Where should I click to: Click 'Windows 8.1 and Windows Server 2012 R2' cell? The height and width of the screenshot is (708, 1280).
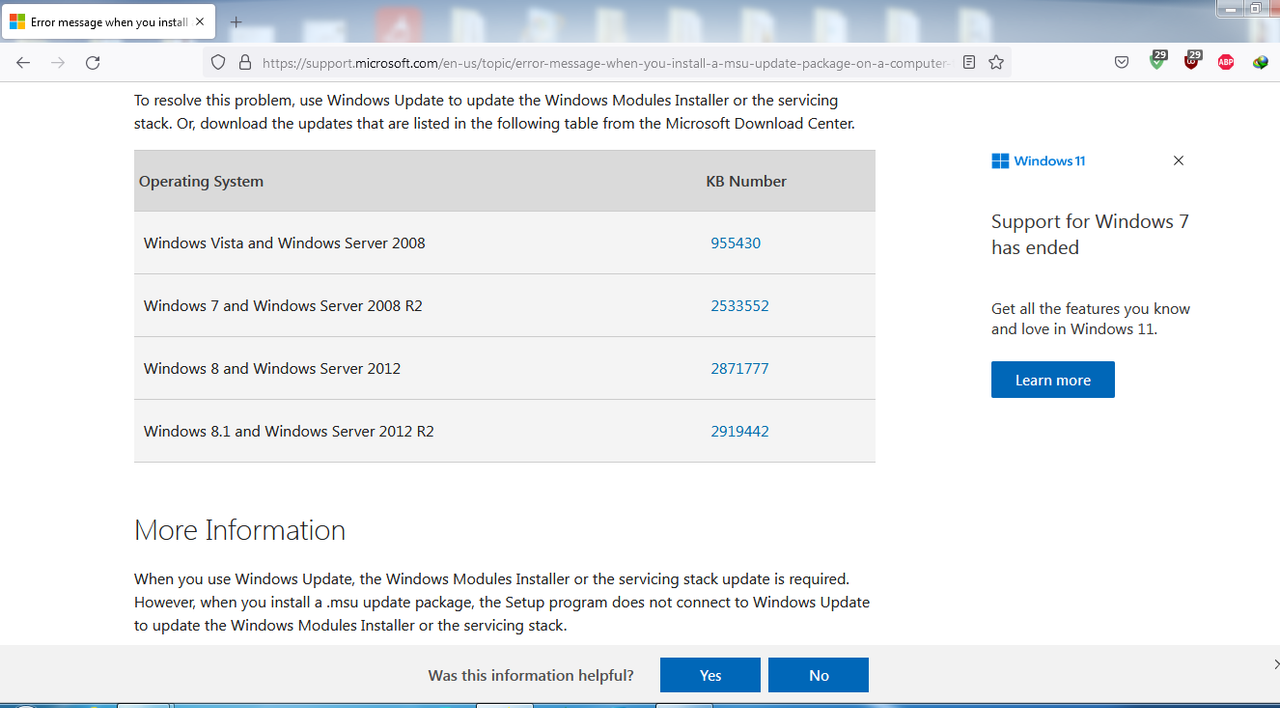click(289, 432)
